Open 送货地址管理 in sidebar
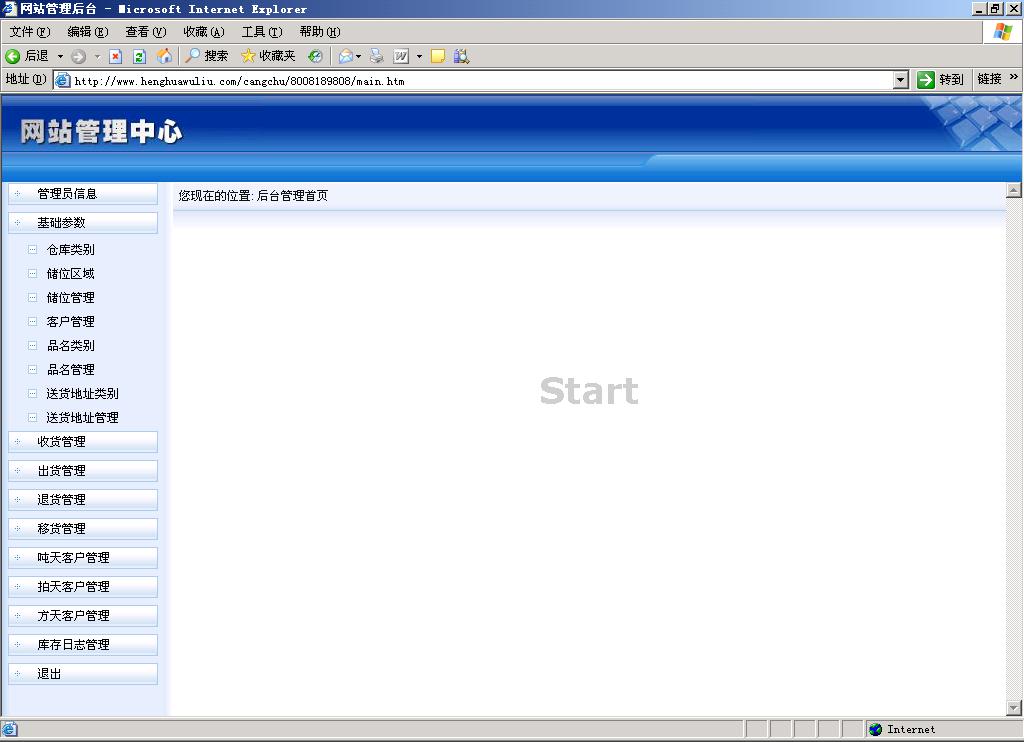 82,418
